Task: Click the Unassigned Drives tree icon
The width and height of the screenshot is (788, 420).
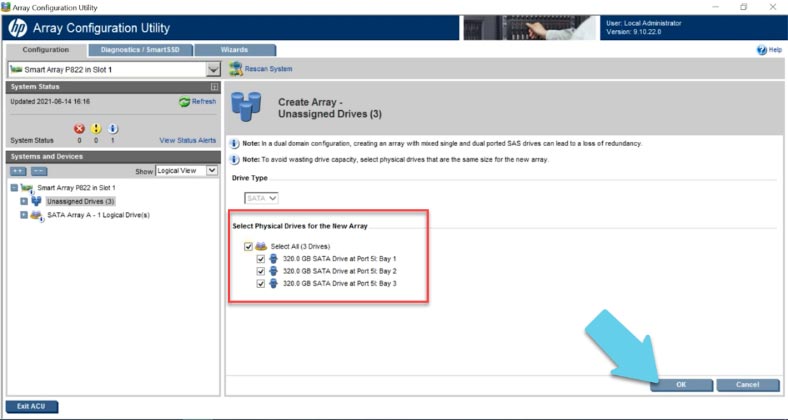Action: 36,201
